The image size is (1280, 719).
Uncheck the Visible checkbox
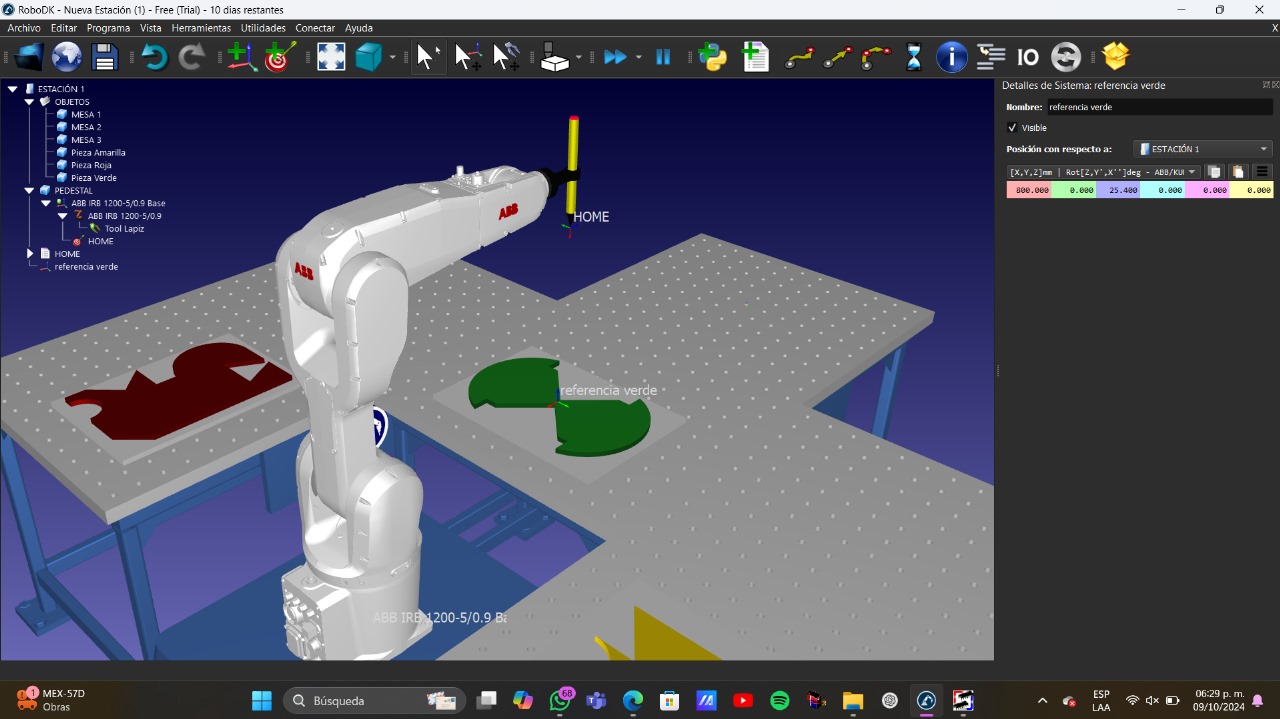click(x=1012, y=128)
